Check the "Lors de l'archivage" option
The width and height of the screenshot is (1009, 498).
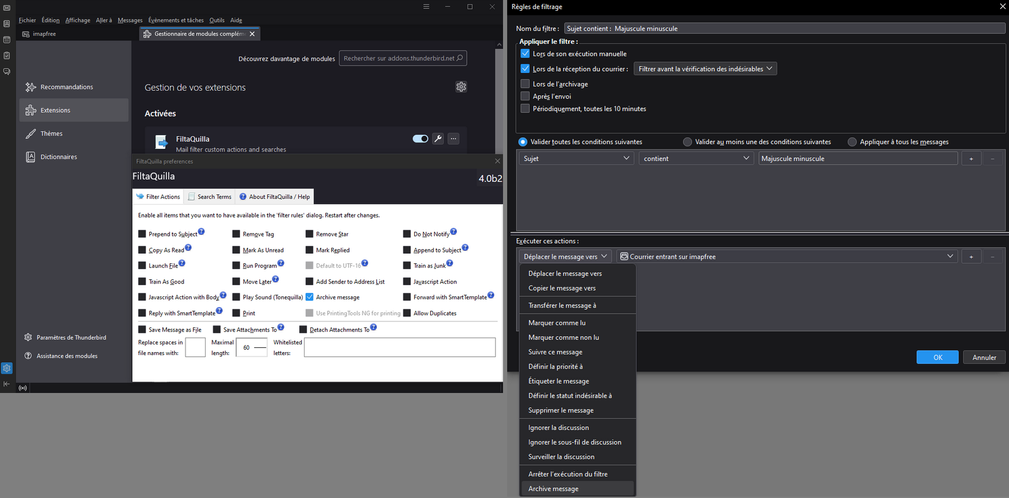coord(525,84)
